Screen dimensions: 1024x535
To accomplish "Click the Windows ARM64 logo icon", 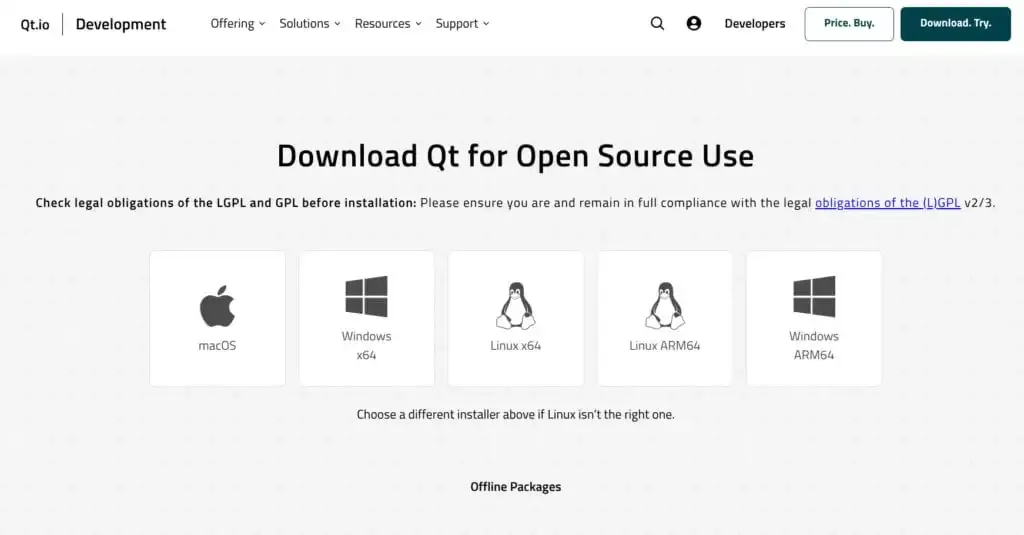I will pos(814,297).
